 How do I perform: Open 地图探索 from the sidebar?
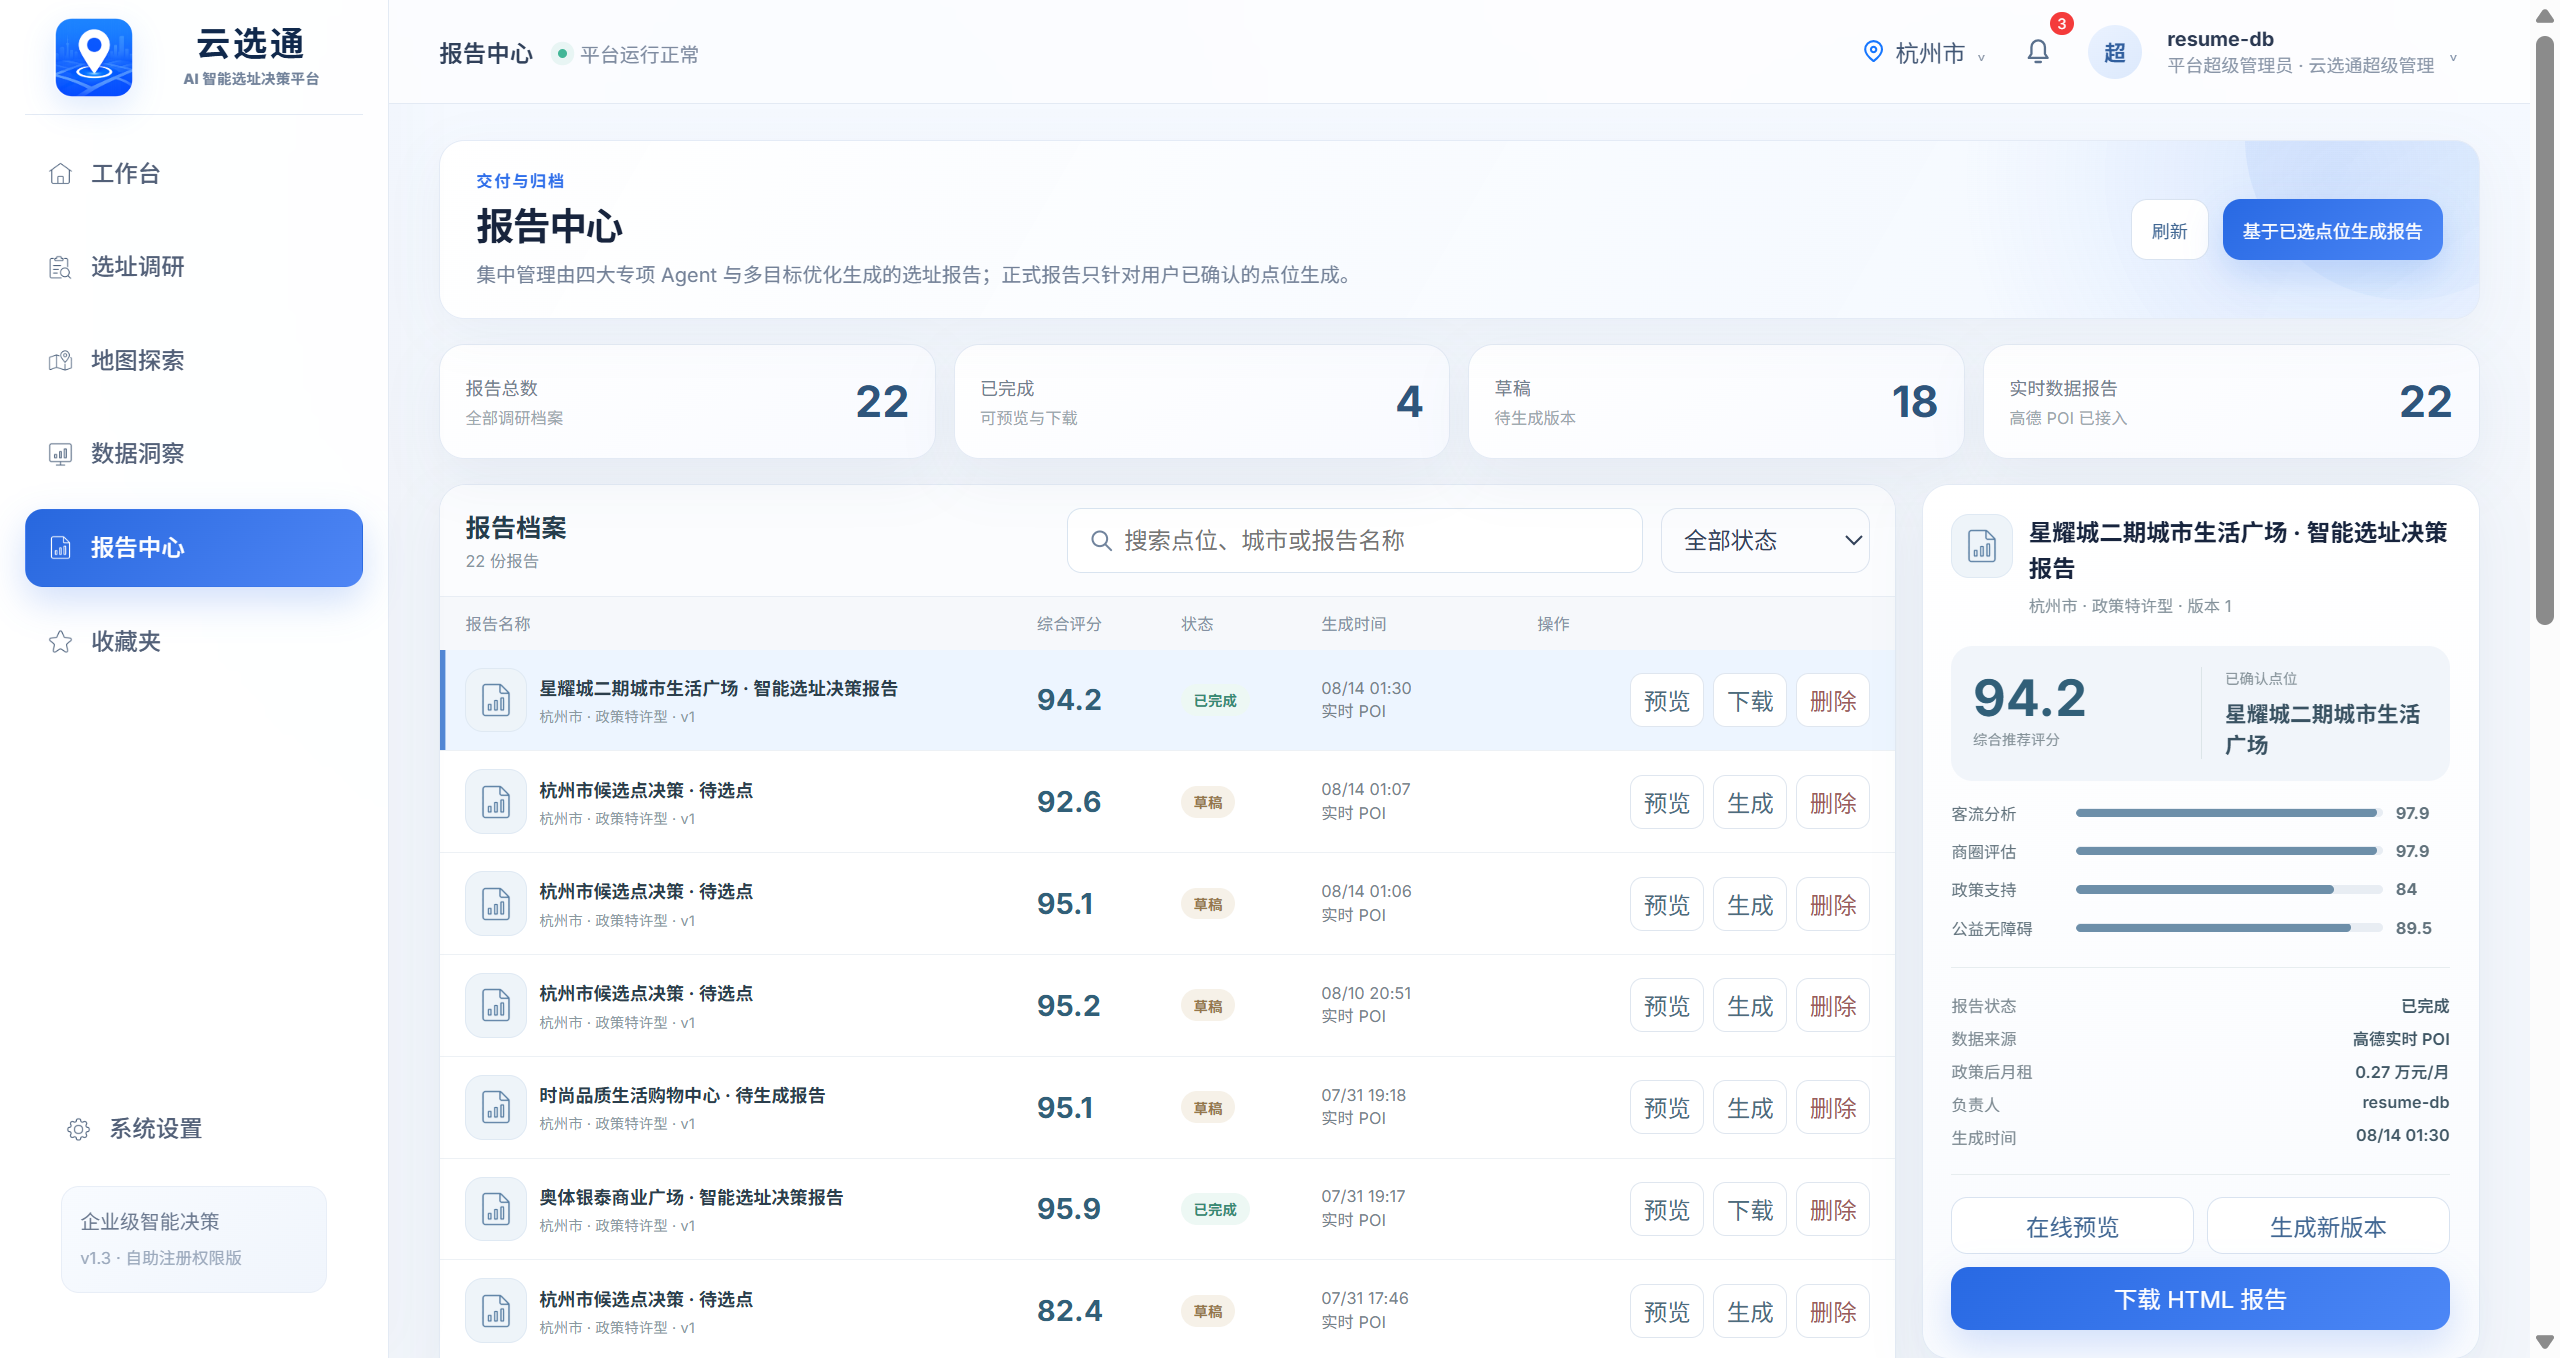[x=194, y=361]
